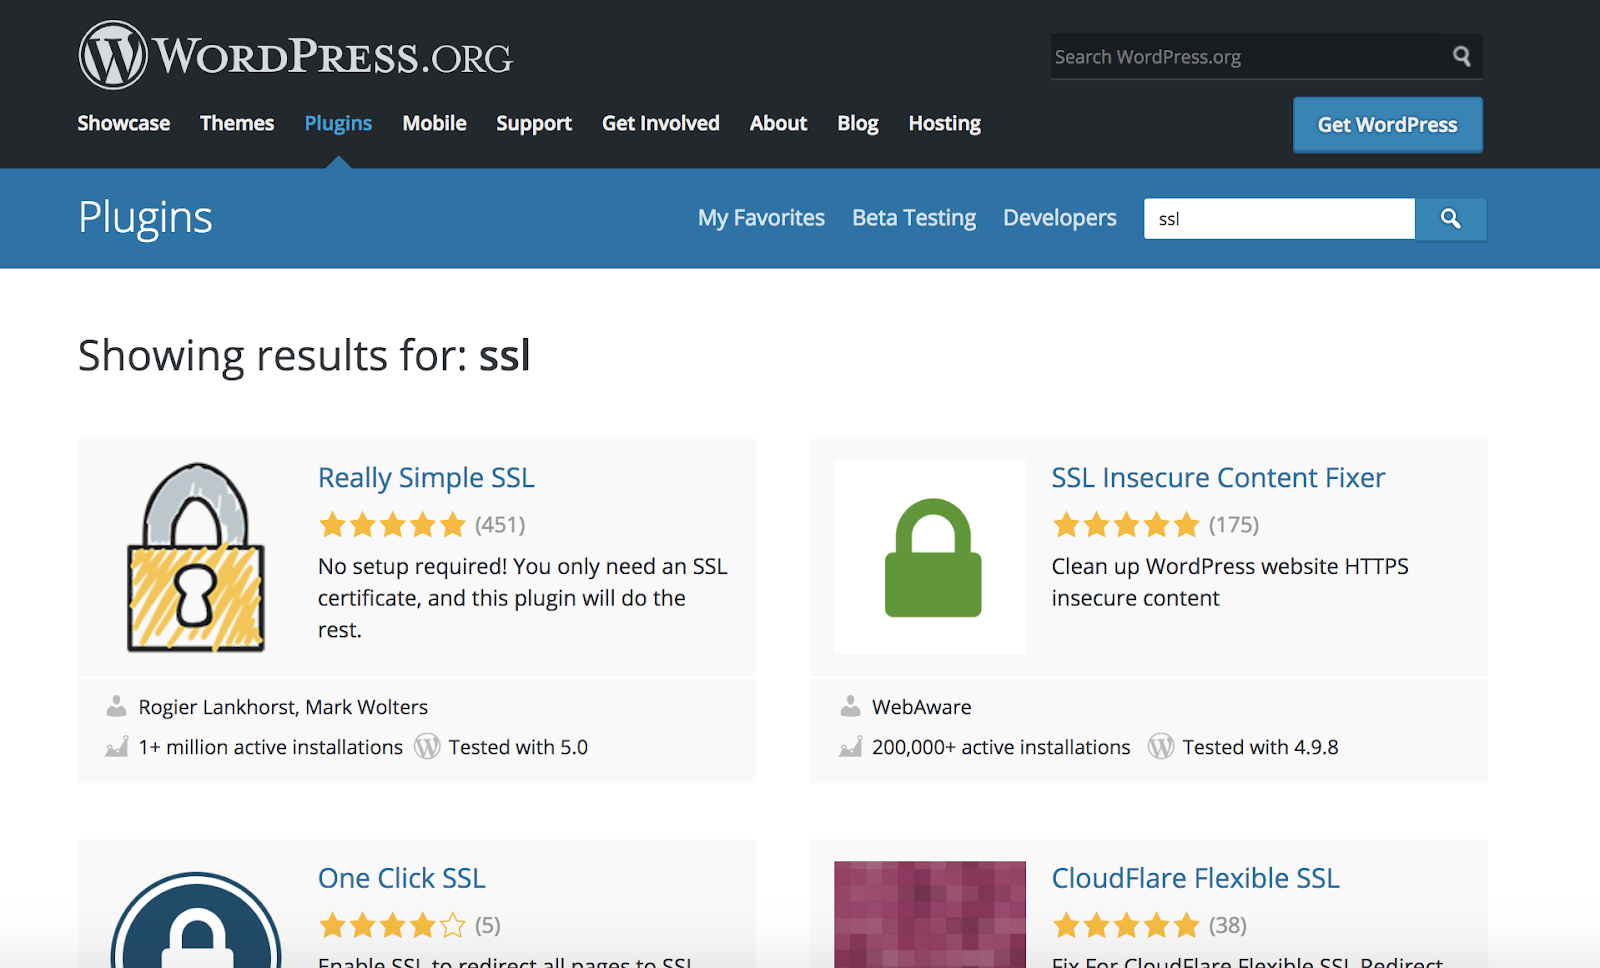Go to the Developers link
1600x968 pixels.
click(x=1060, y=218)
